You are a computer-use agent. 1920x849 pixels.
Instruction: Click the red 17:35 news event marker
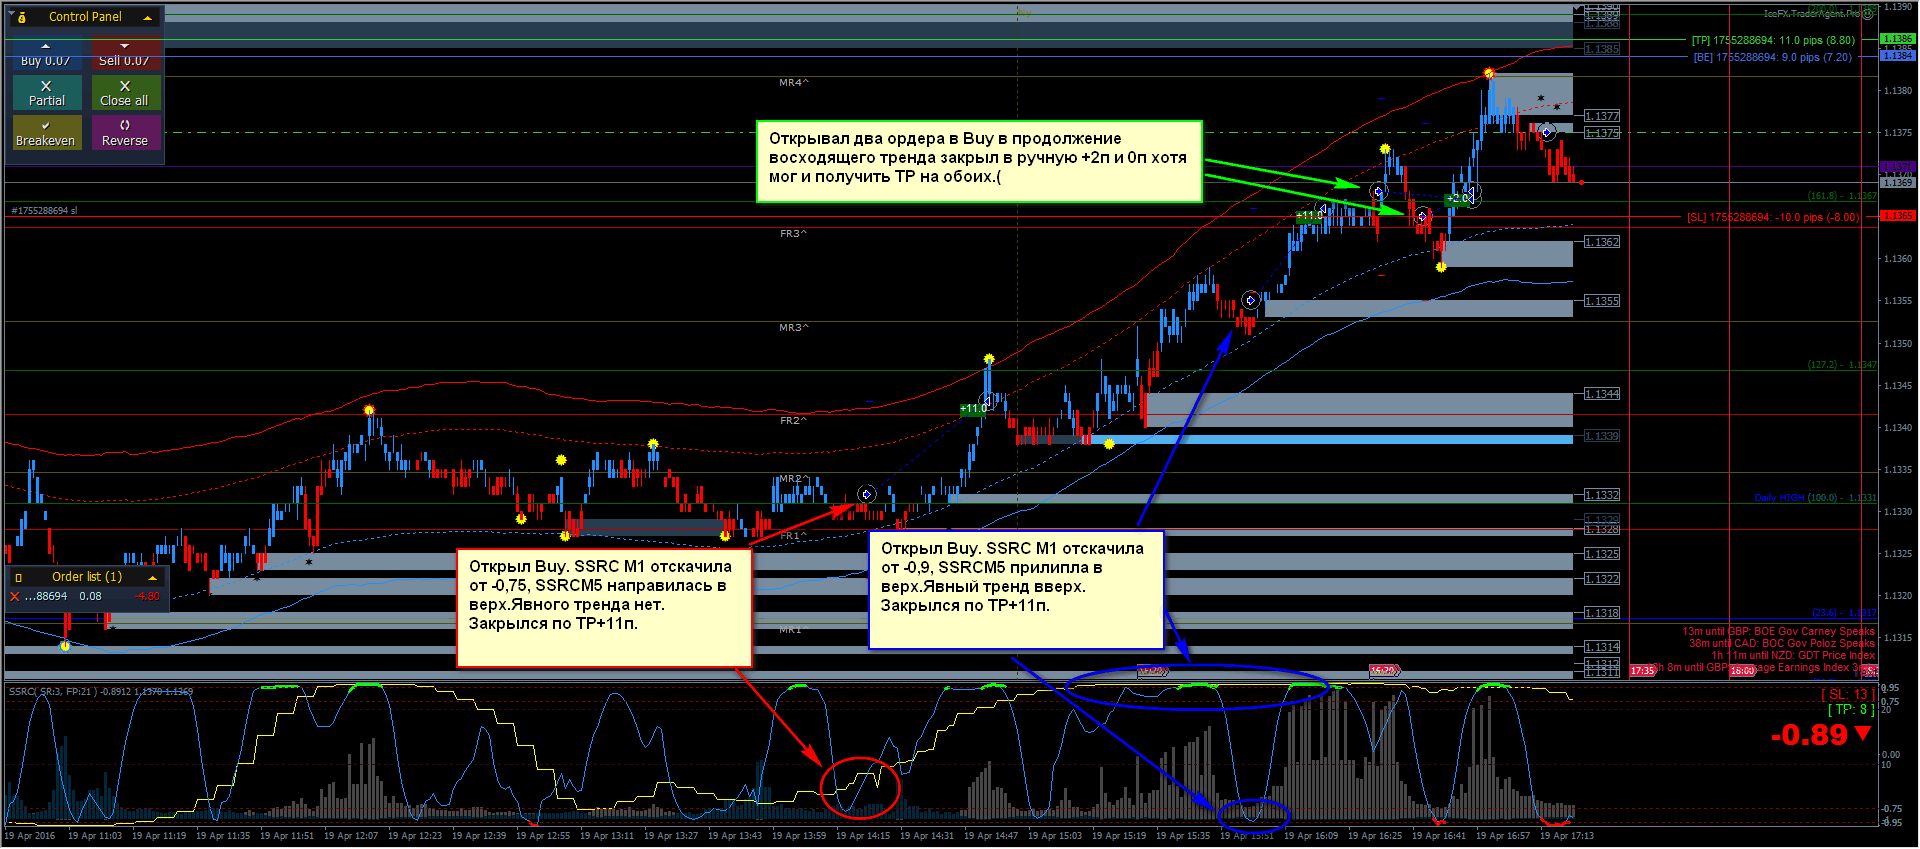1643,671
